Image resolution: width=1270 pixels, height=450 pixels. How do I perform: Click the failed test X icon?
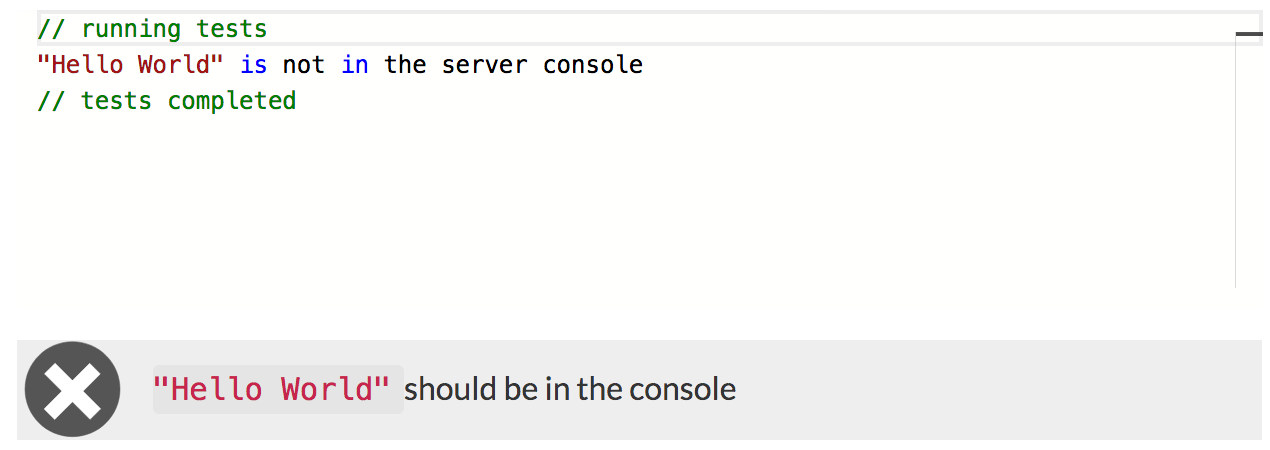pyautogui.click(x=73, y=389)
